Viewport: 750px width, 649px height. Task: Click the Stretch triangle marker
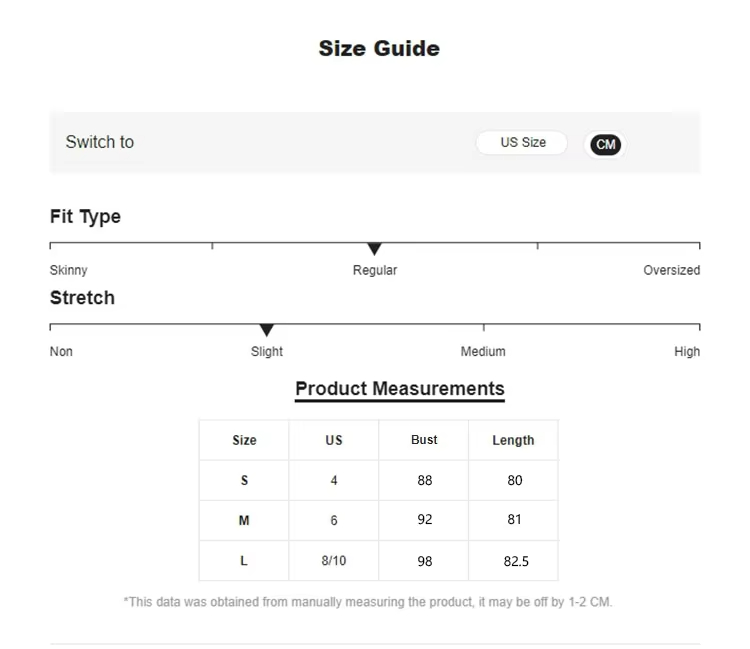(266, 330)
